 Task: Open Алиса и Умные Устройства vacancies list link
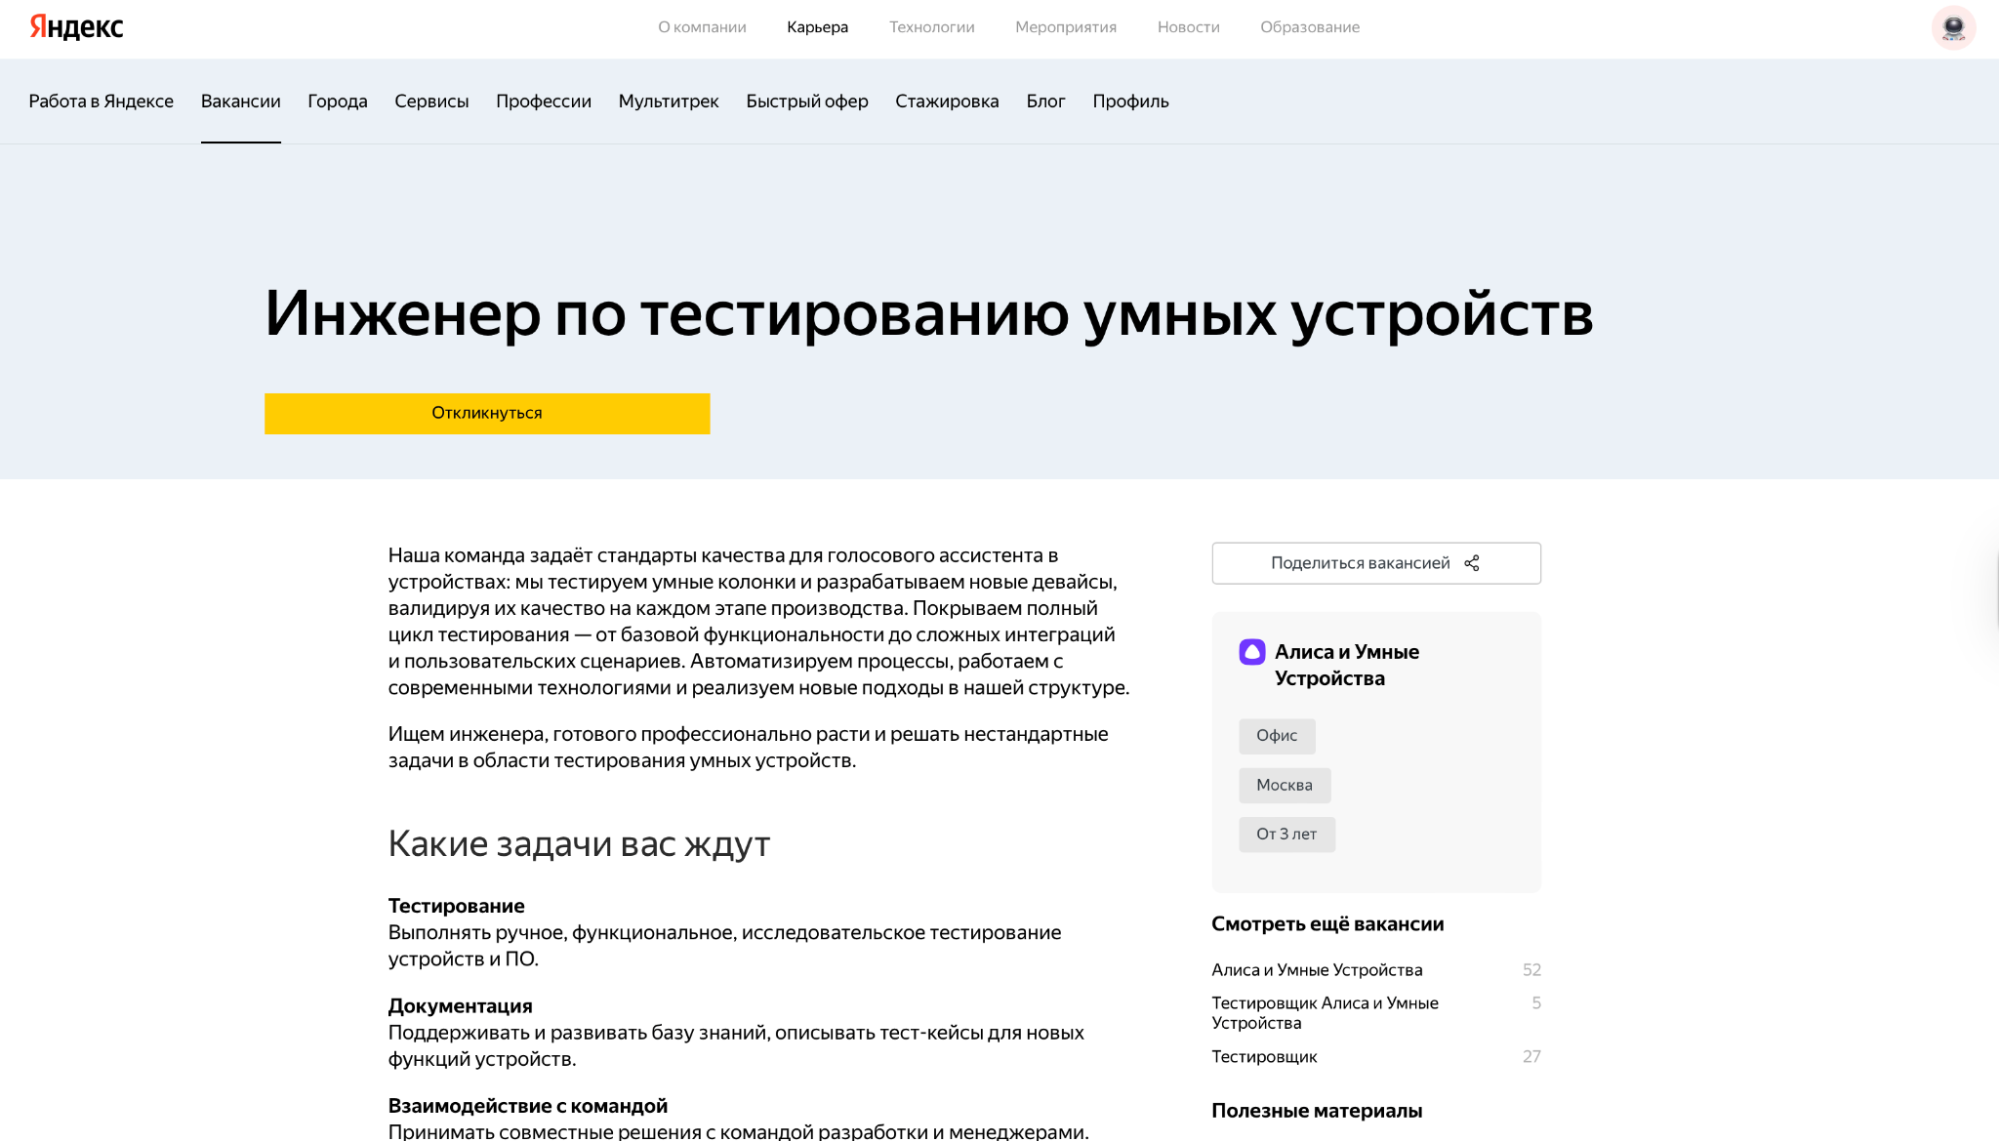(1317, 970)
